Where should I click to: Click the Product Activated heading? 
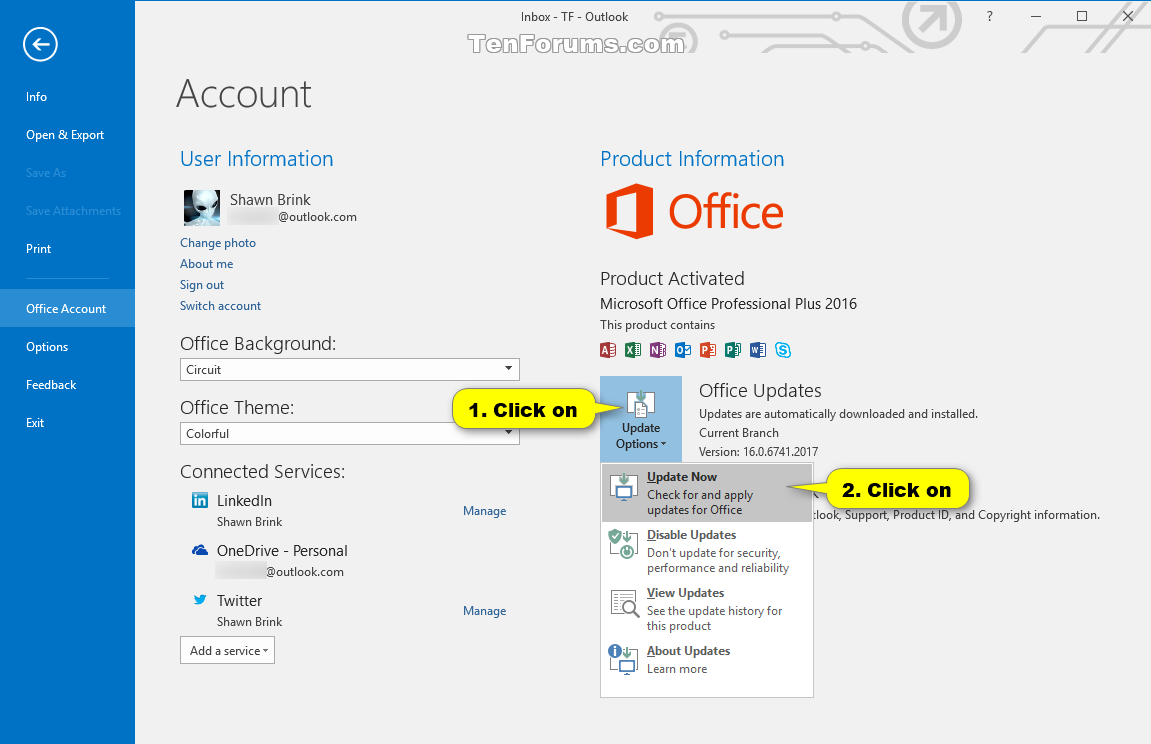coord(672,279)
